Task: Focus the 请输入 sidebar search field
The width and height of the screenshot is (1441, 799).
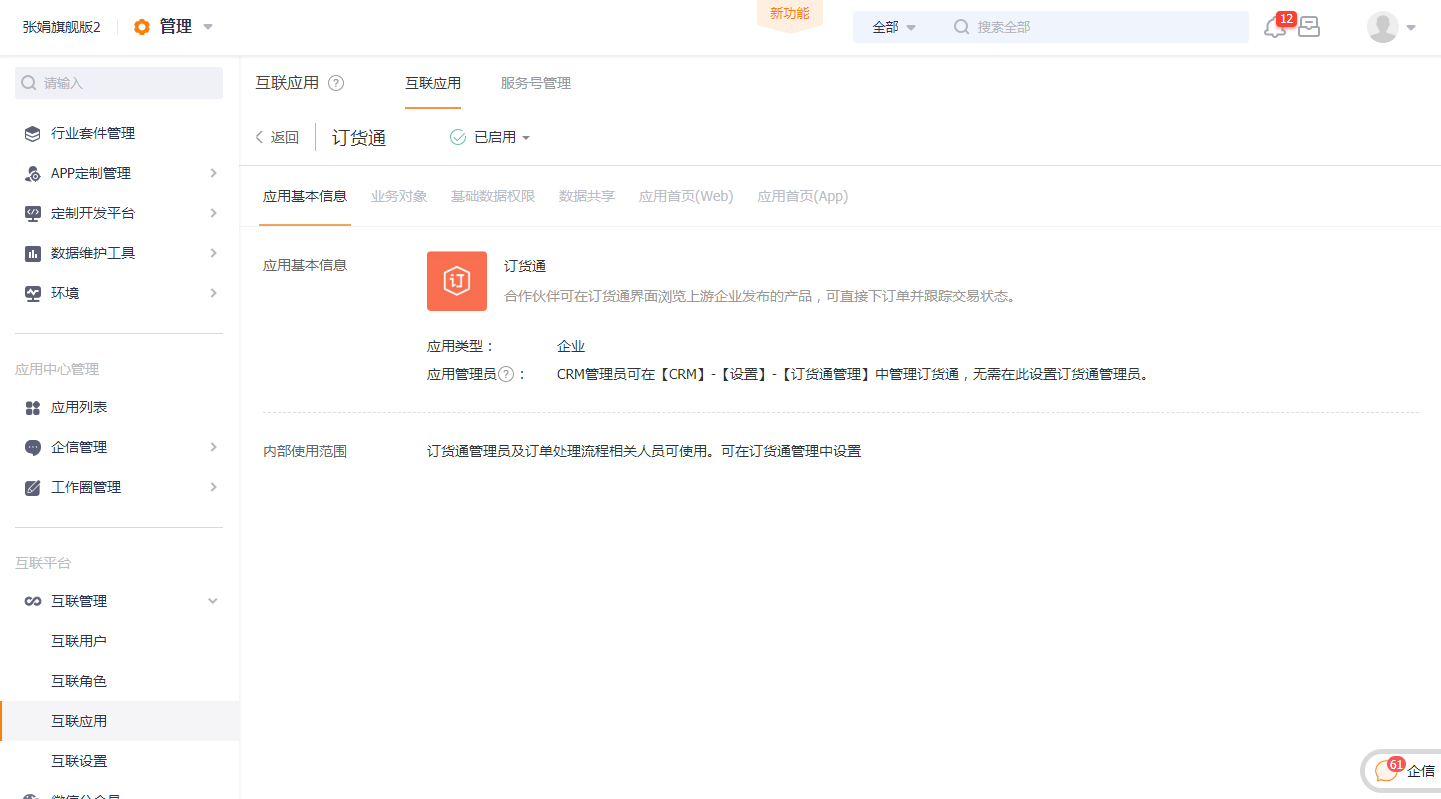Action: tap(119, 83)
